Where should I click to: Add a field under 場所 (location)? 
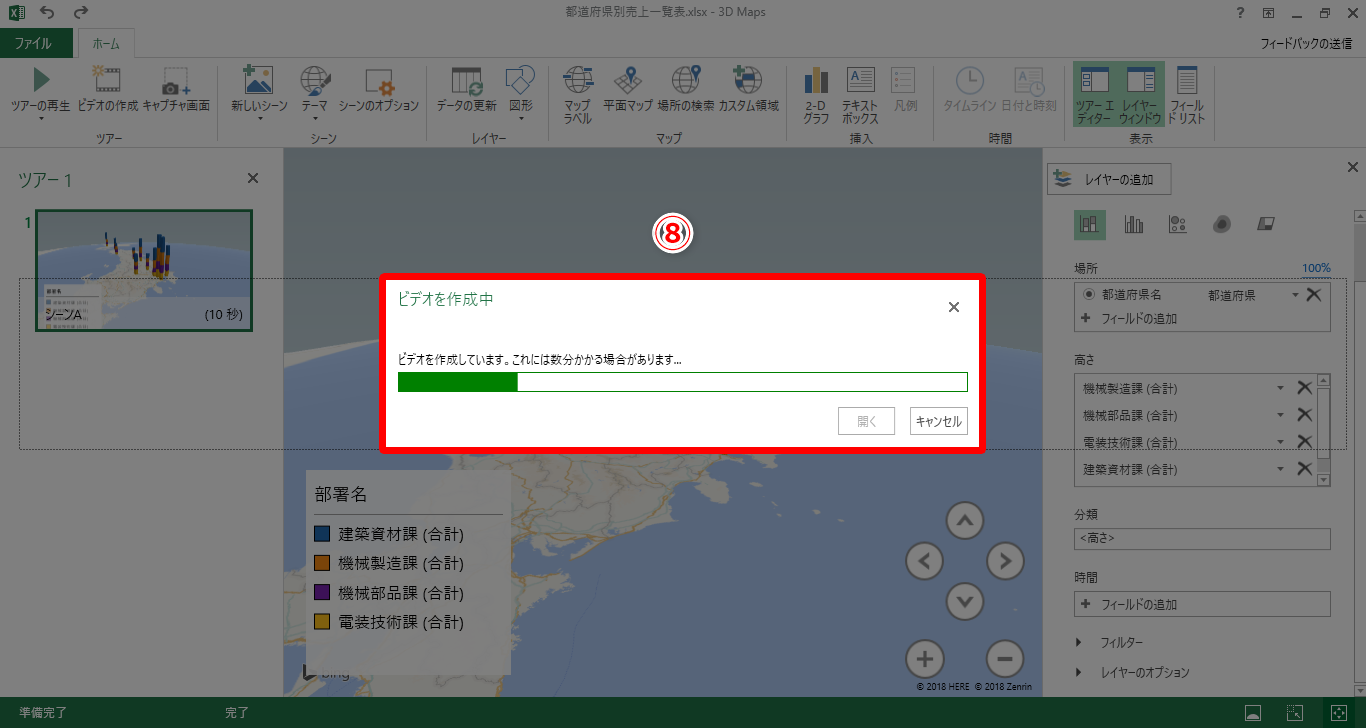[1129, 319]
